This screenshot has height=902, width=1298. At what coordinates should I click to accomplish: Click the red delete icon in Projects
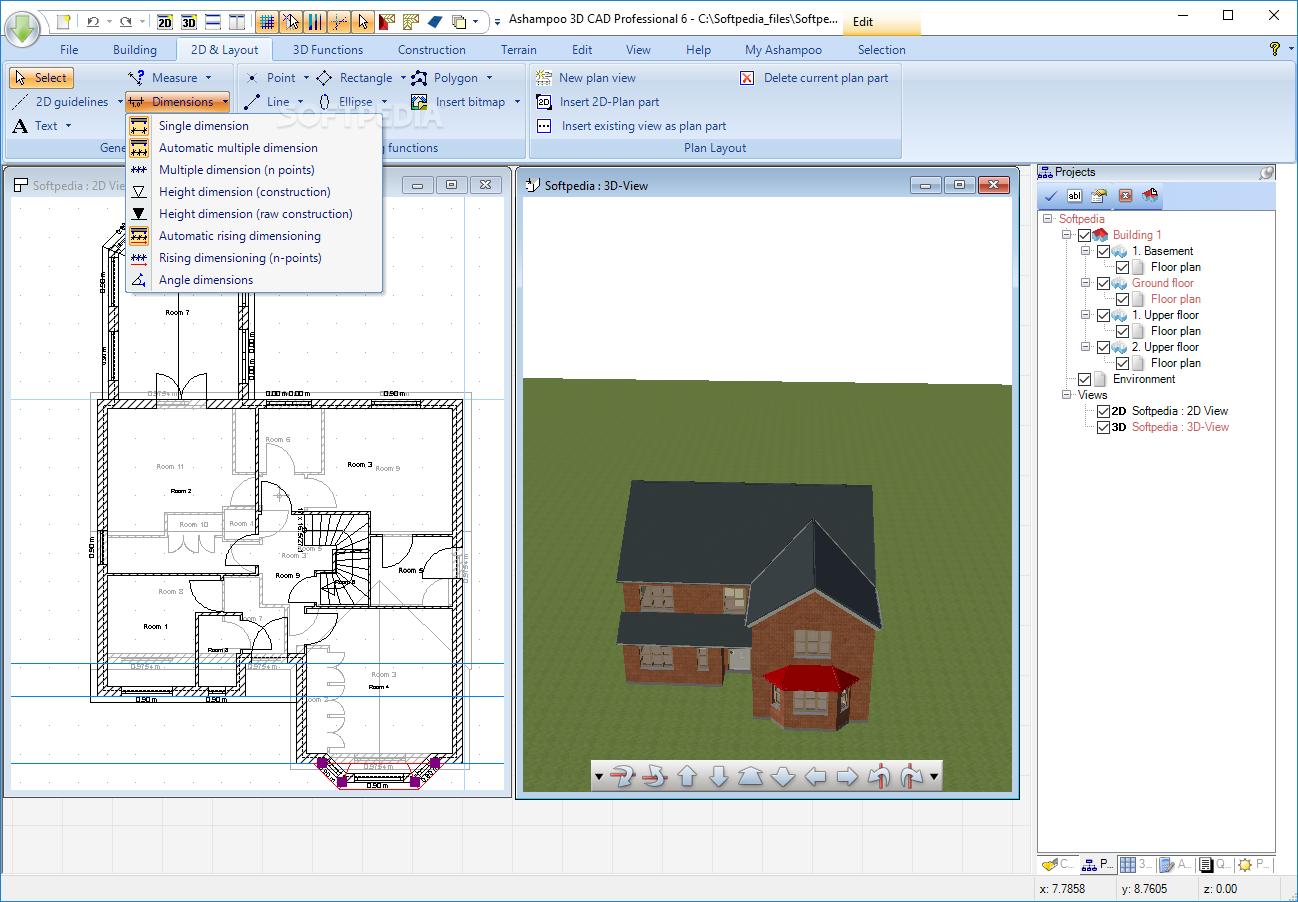pyautogui.click(x=1125, y=196)
